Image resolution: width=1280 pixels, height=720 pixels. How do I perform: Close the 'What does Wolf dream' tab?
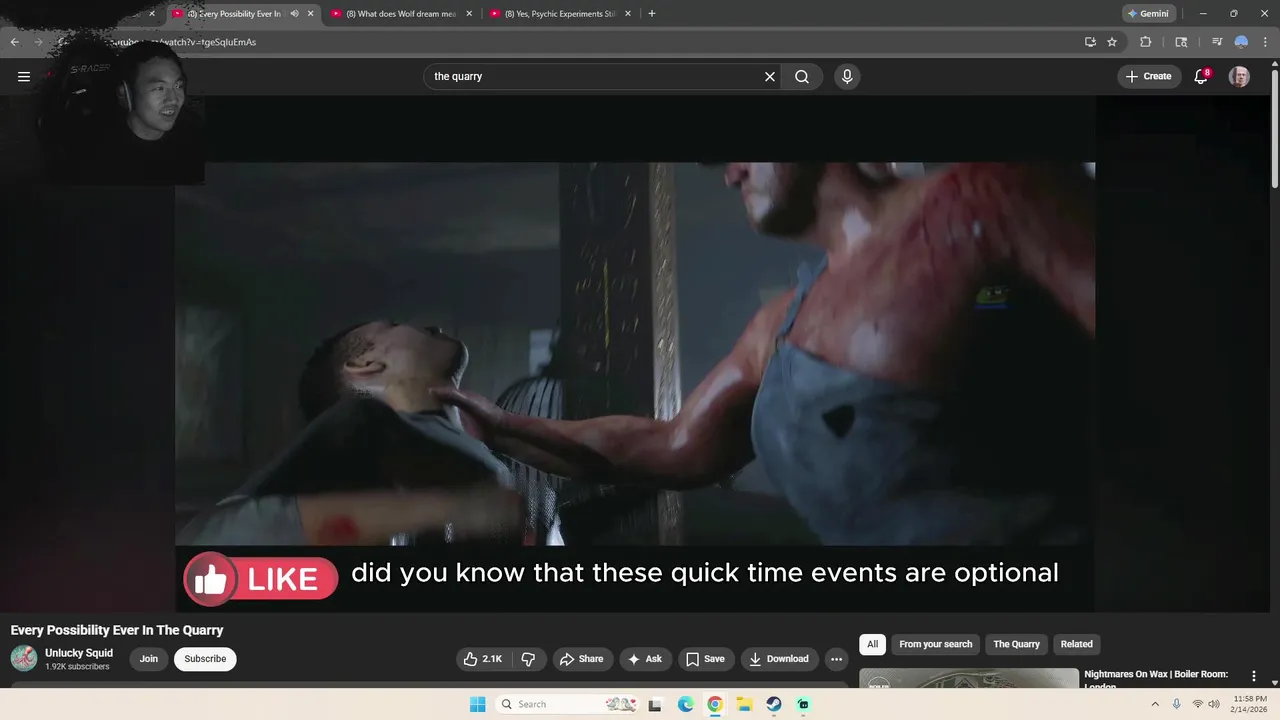coord(469,14)
